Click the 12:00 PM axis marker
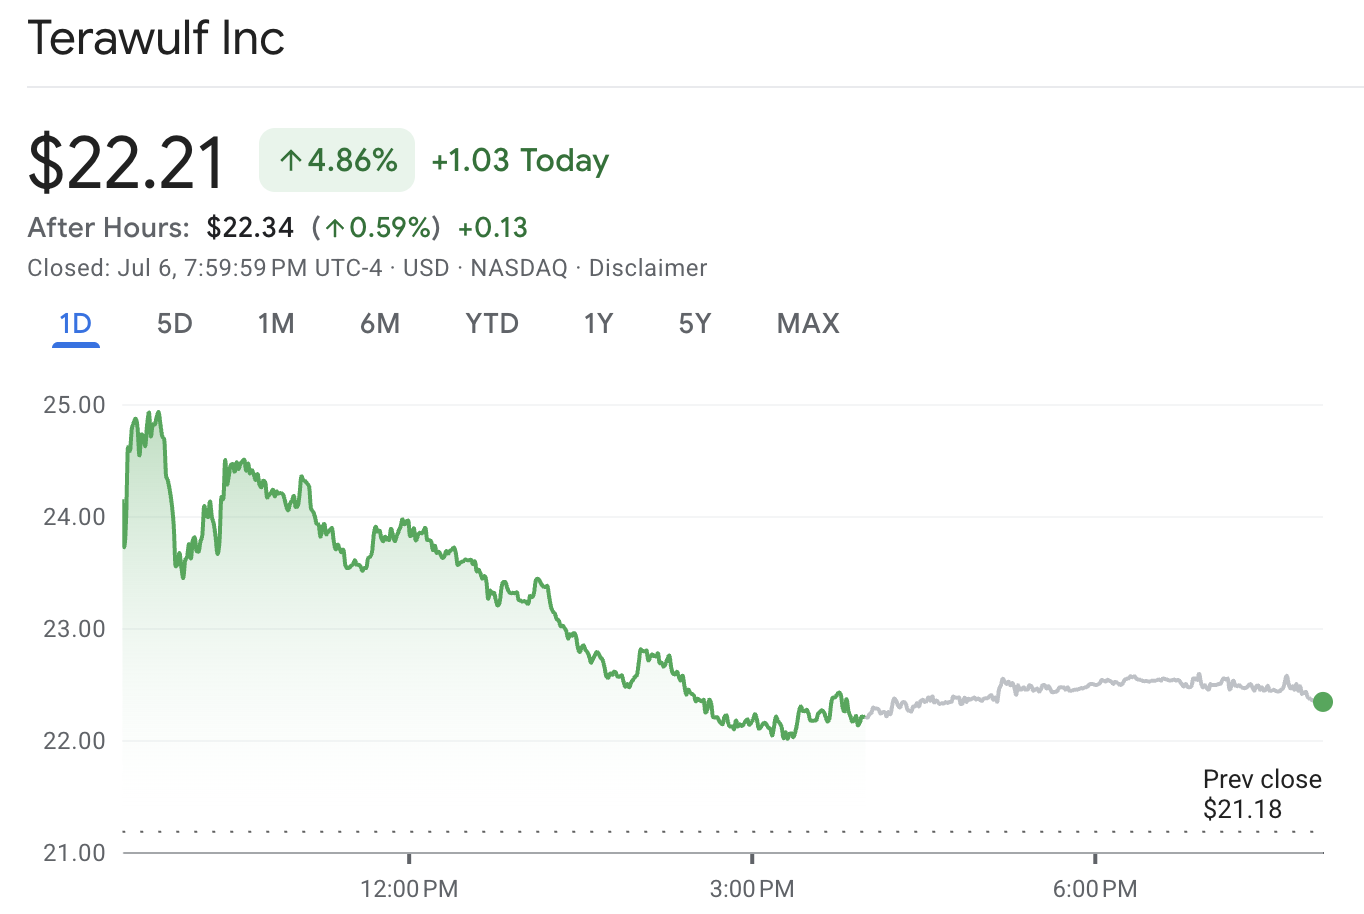 [409, 888]
